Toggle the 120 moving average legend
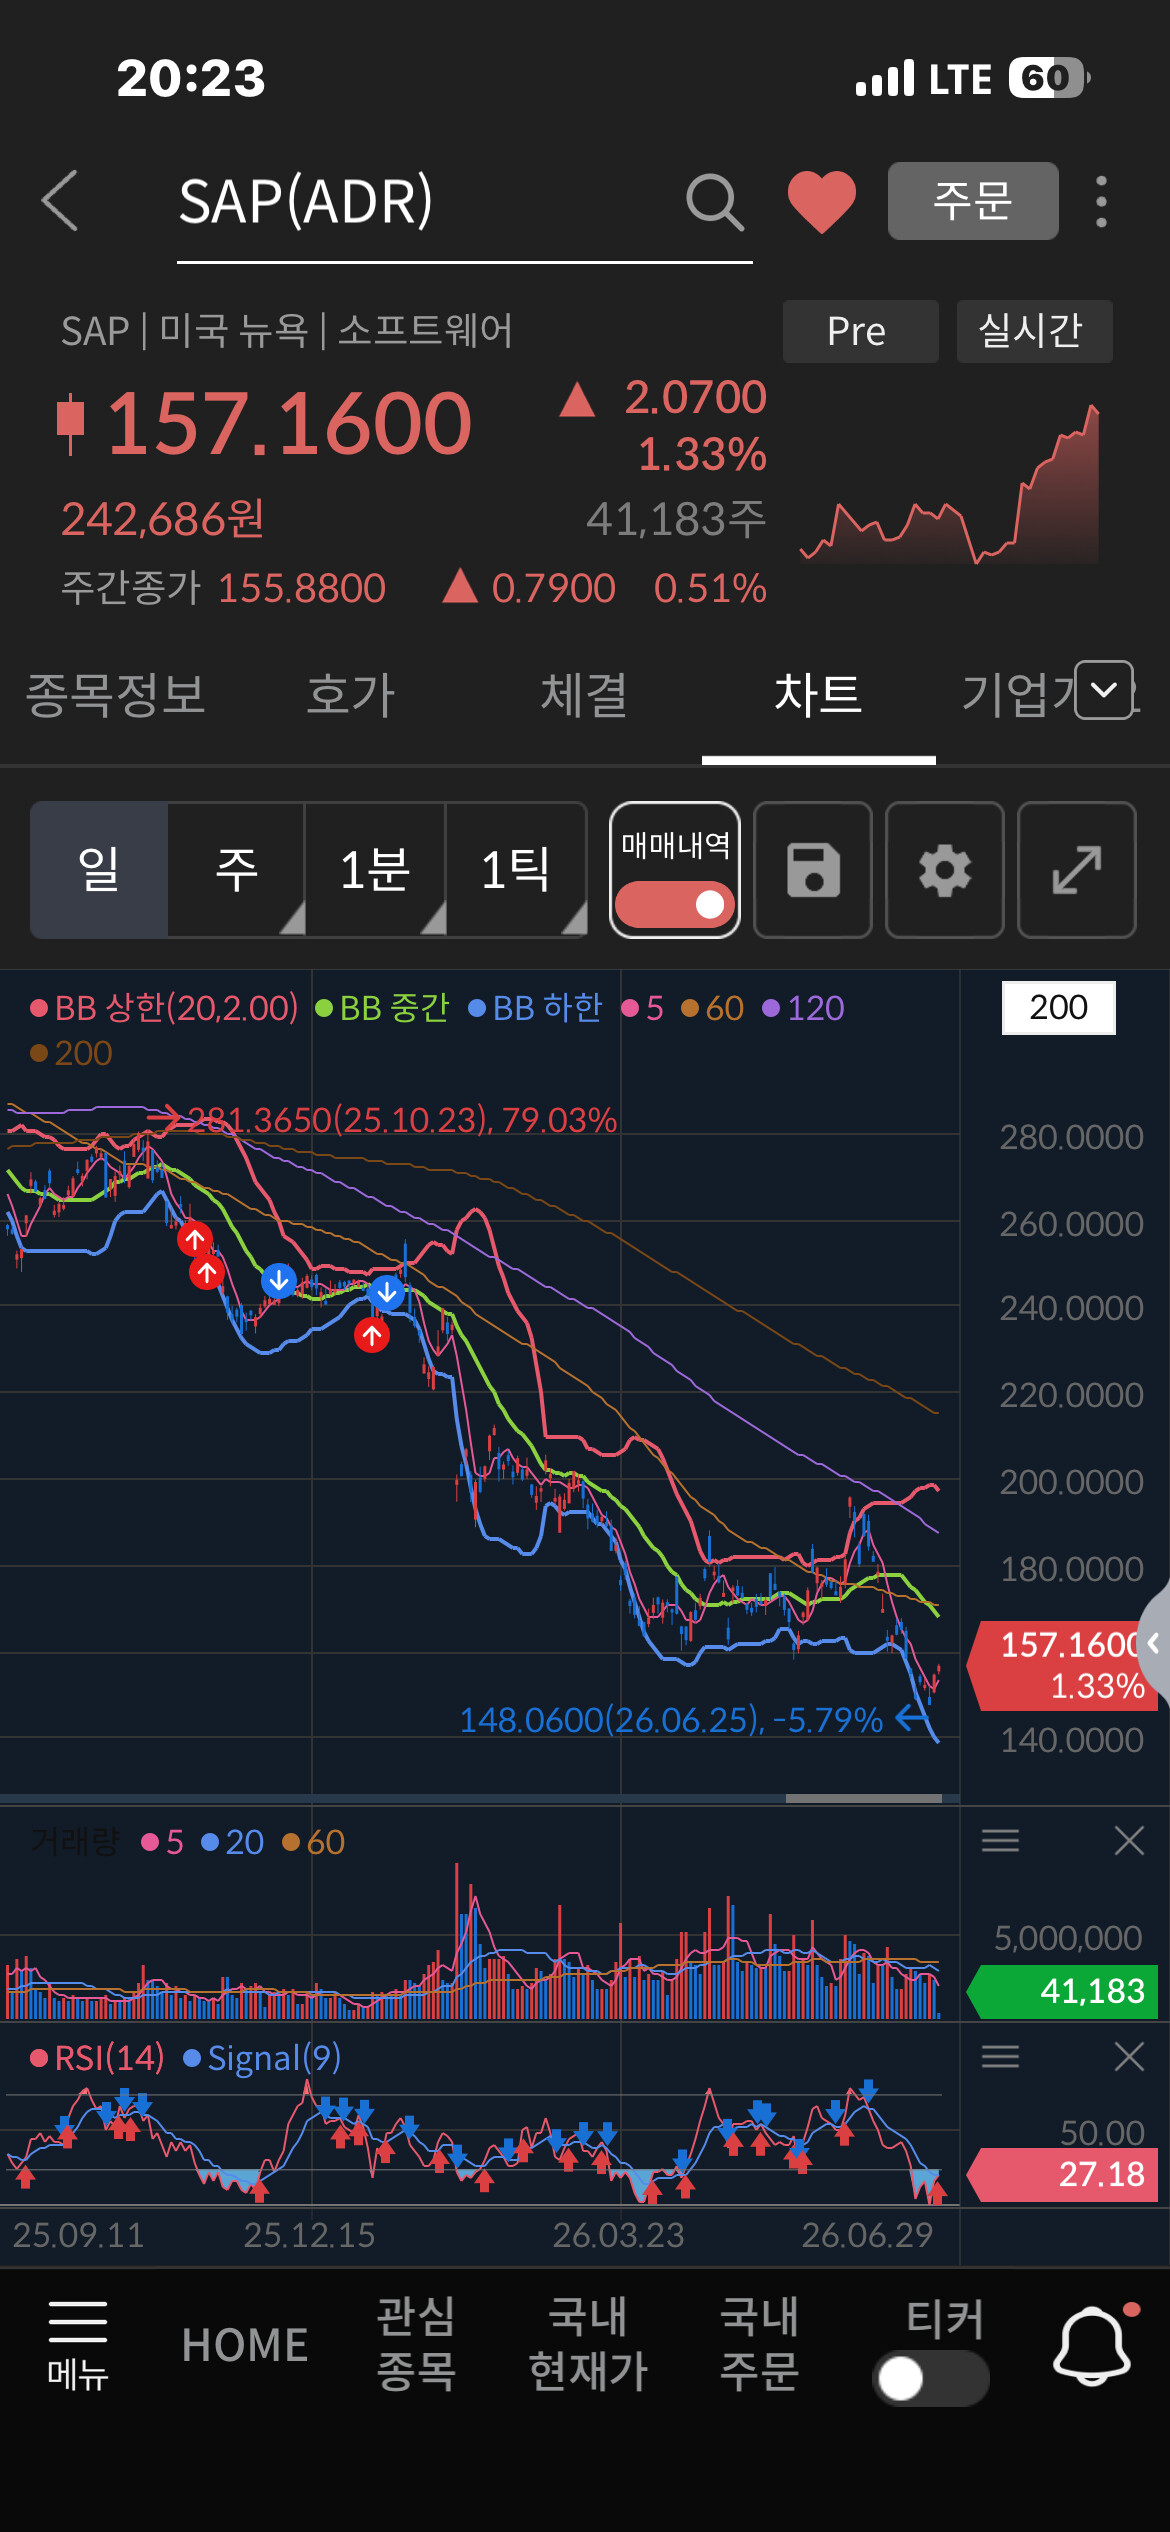This screenshot has width=1170, height=2532. [804, 1008]
